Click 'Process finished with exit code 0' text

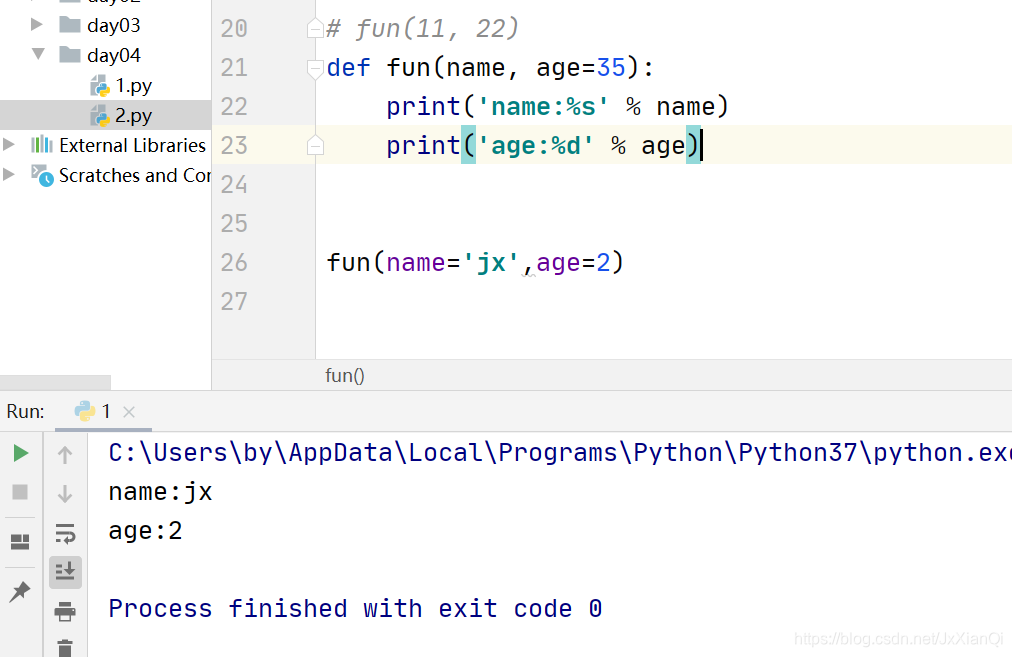(355, 609)
